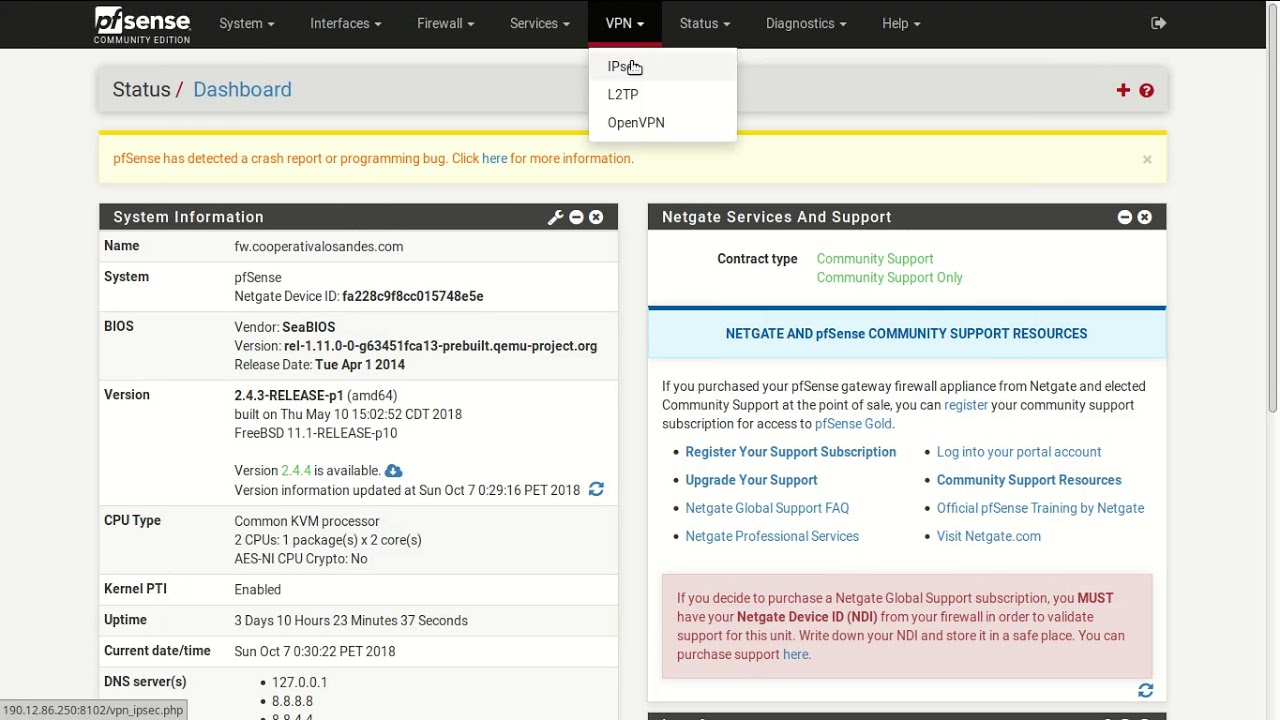1280x720 pixels.
Task: Select IPsec from the VPN menu
Action: tap(662, 66)
